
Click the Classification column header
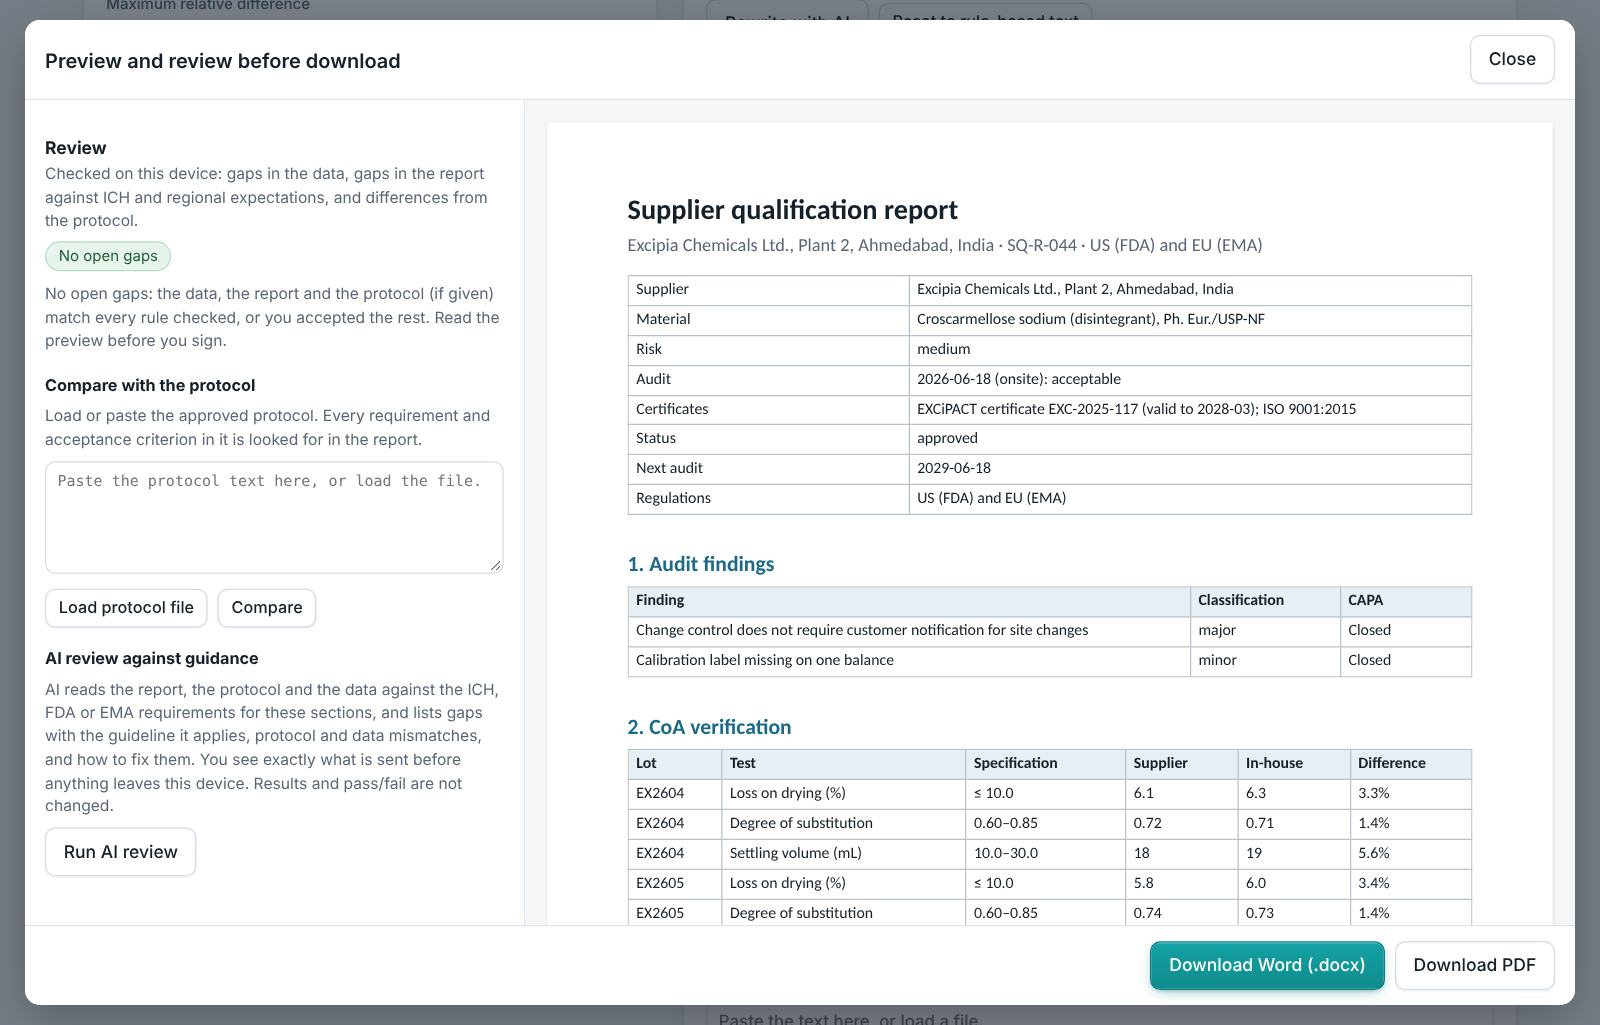(x=1265, y=601)
